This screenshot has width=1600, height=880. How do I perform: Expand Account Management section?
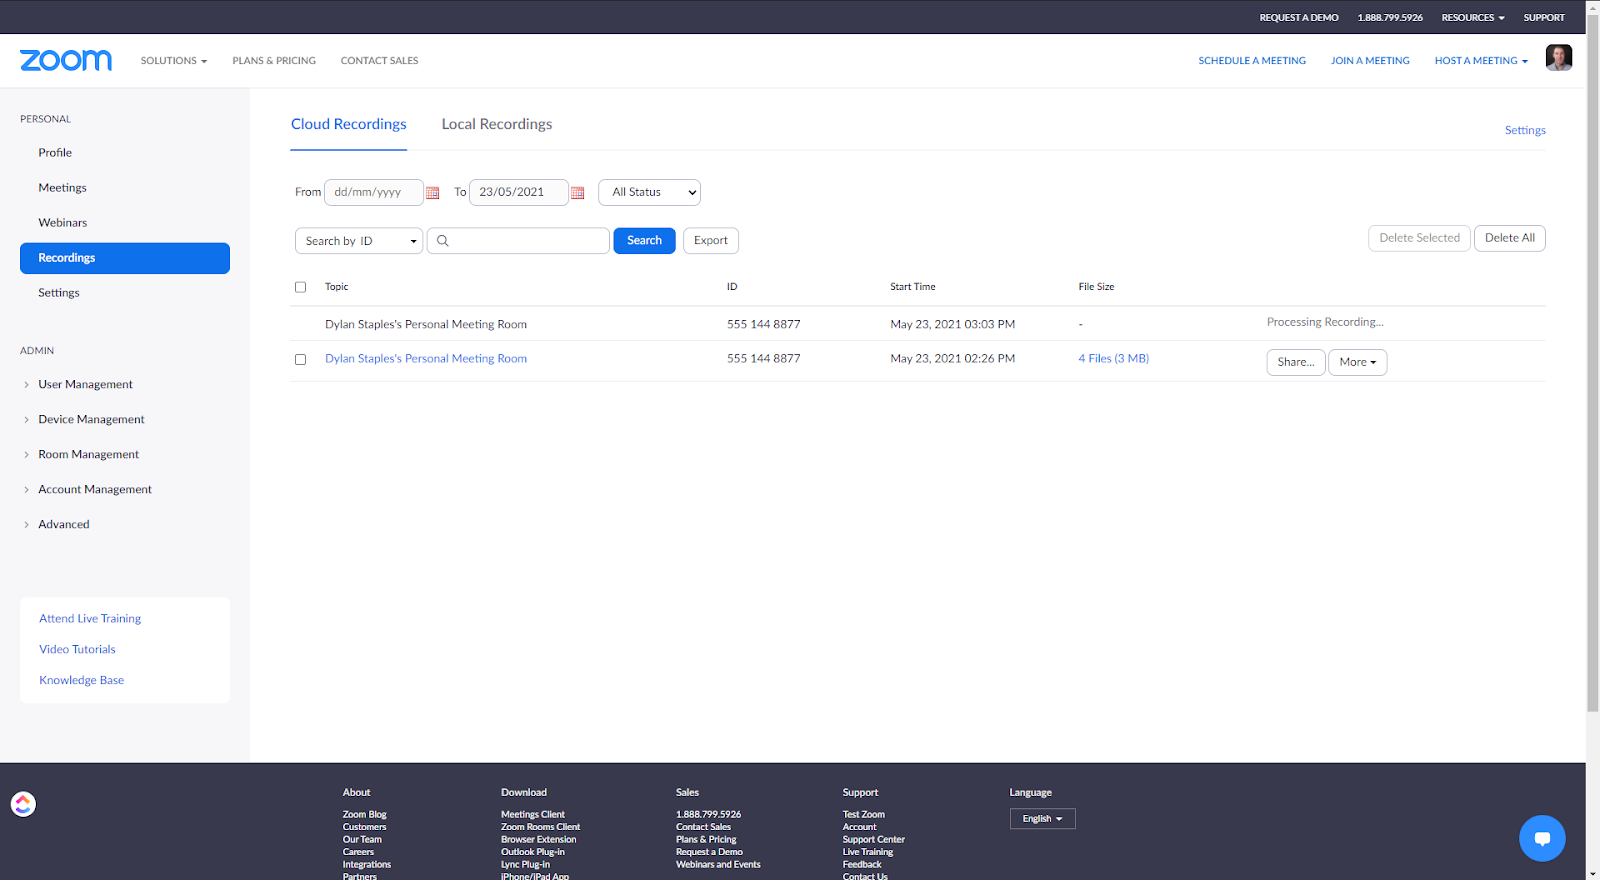pos(95,489)
